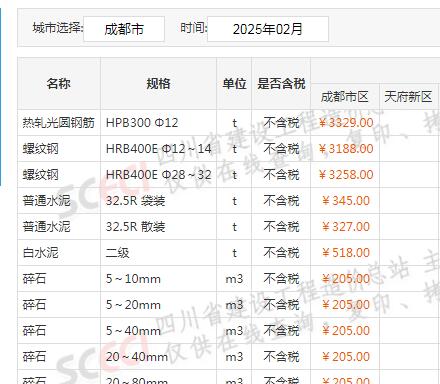Open the city selector showing 成都市
440x384 pixels.
[124, 29]
